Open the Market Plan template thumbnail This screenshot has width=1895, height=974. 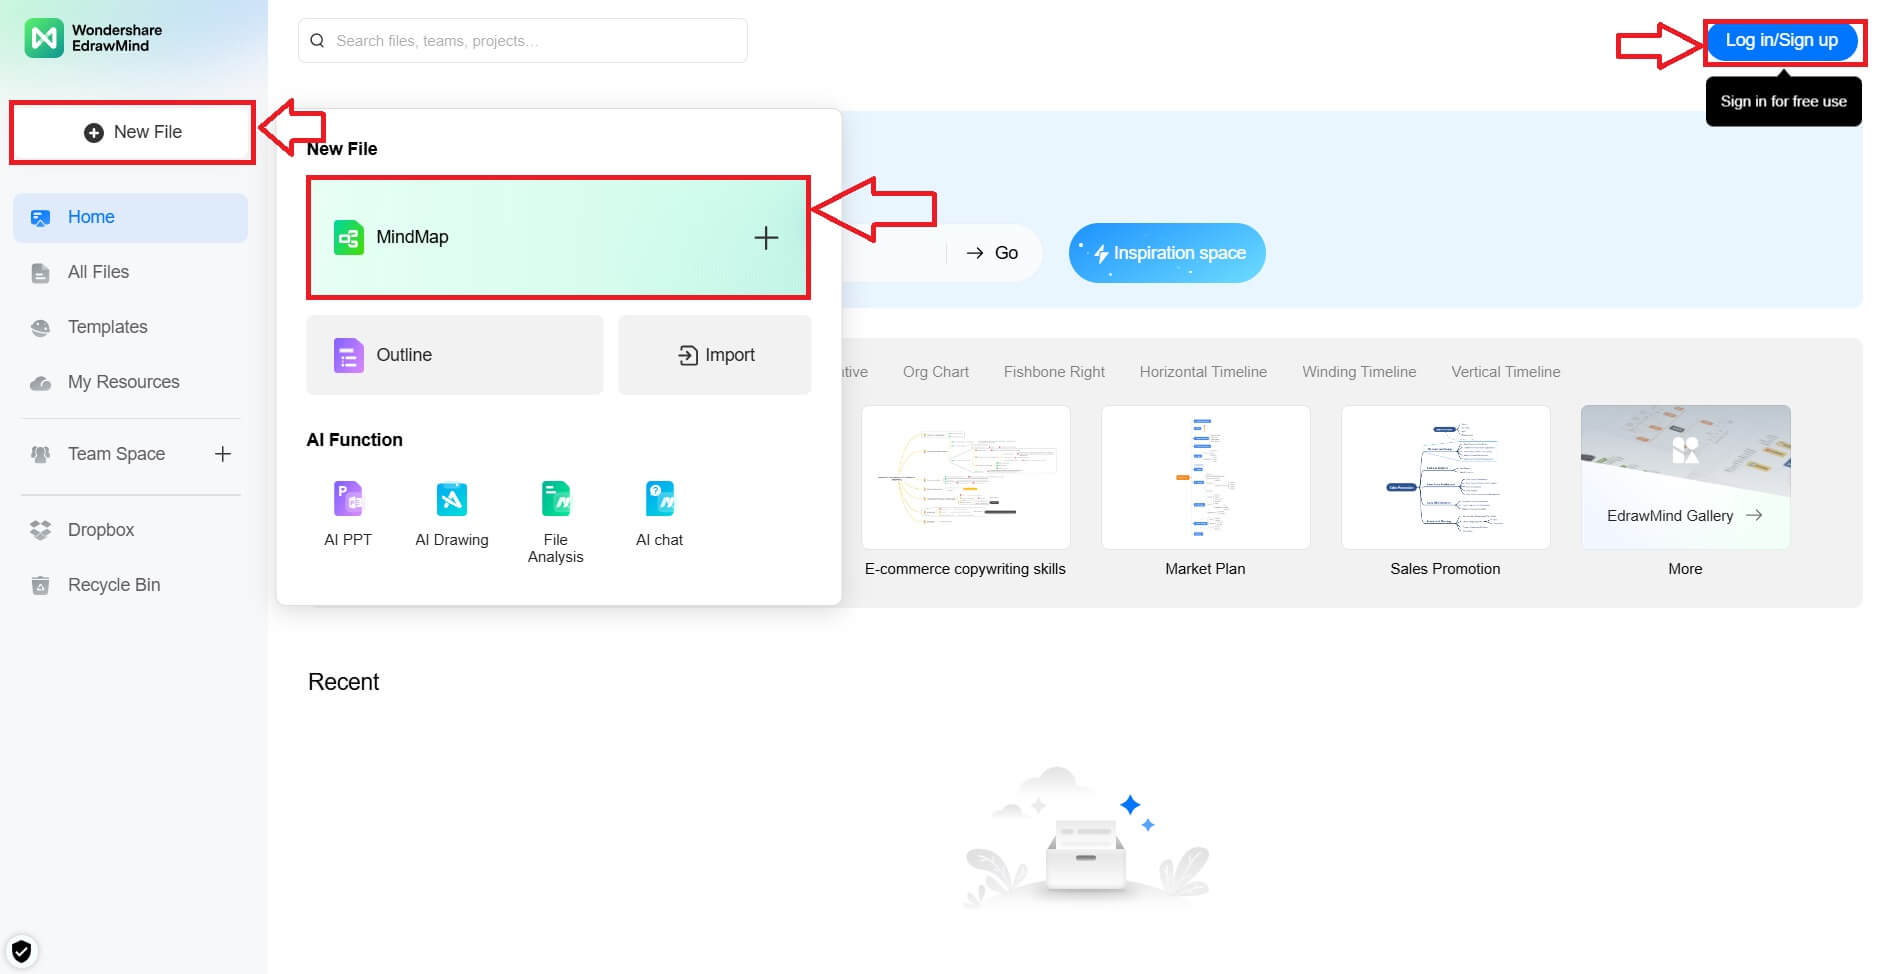pyautogui.click(x=1206, y=477)
